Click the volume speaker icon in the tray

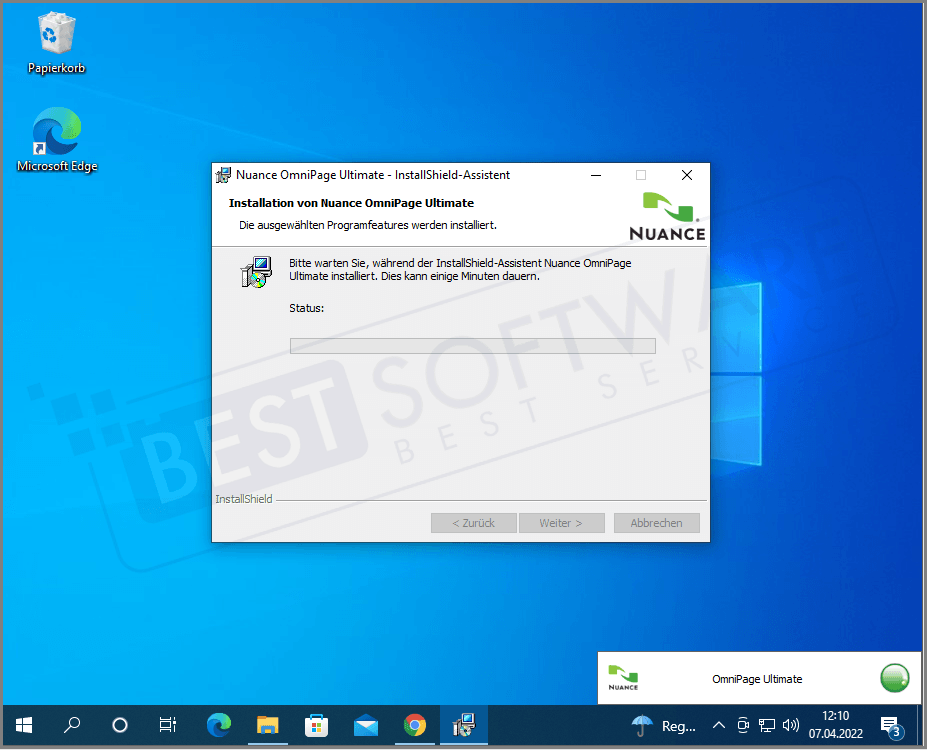pyautogui.click(x=791, y=725)
